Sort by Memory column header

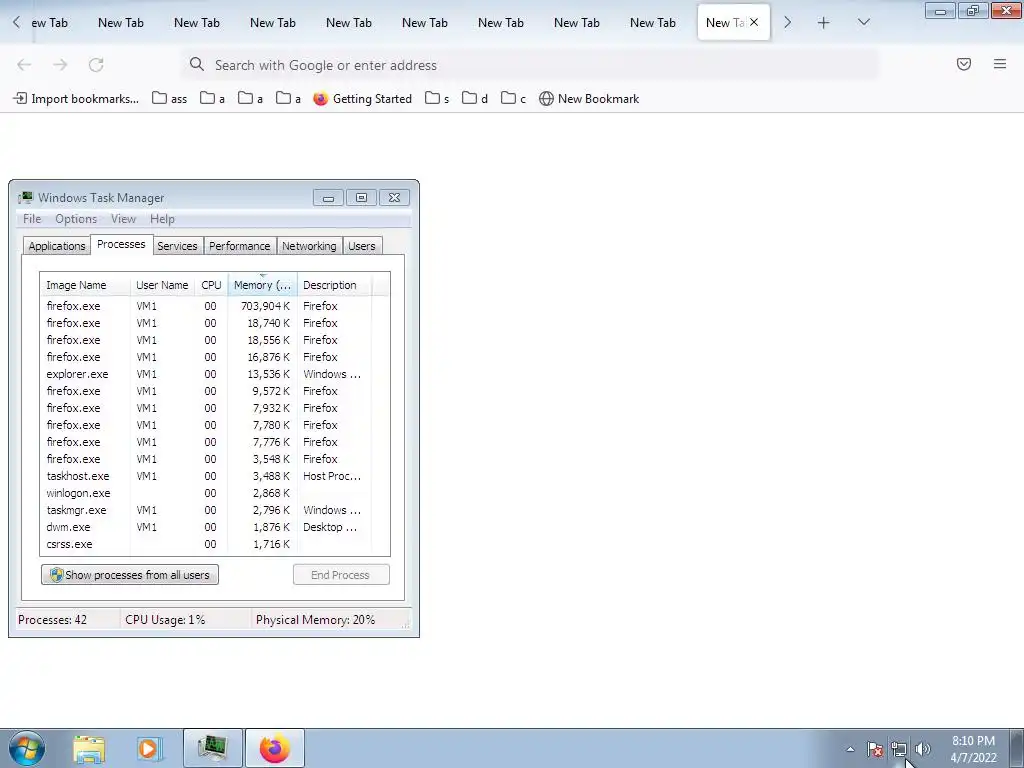click(x=263, y=285)
